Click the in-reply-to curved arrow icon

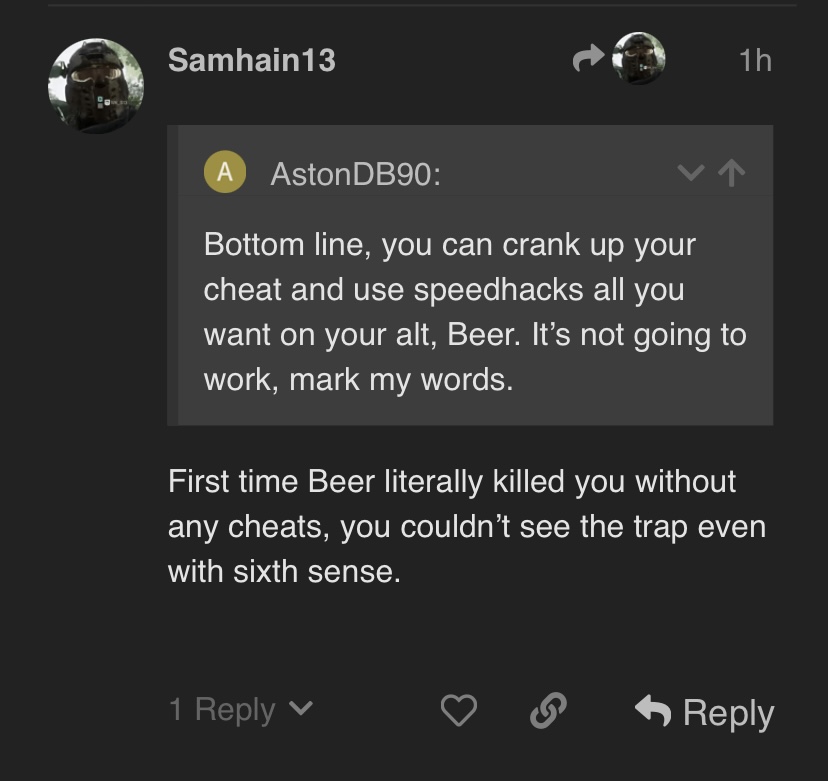[x=587, y=61]
